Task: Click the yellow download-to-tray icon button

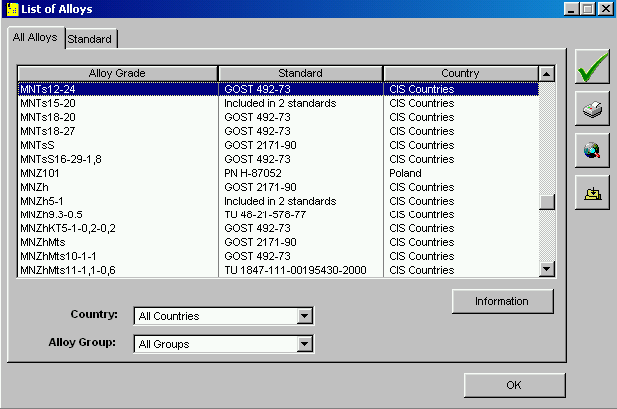Action: [592, 192]
